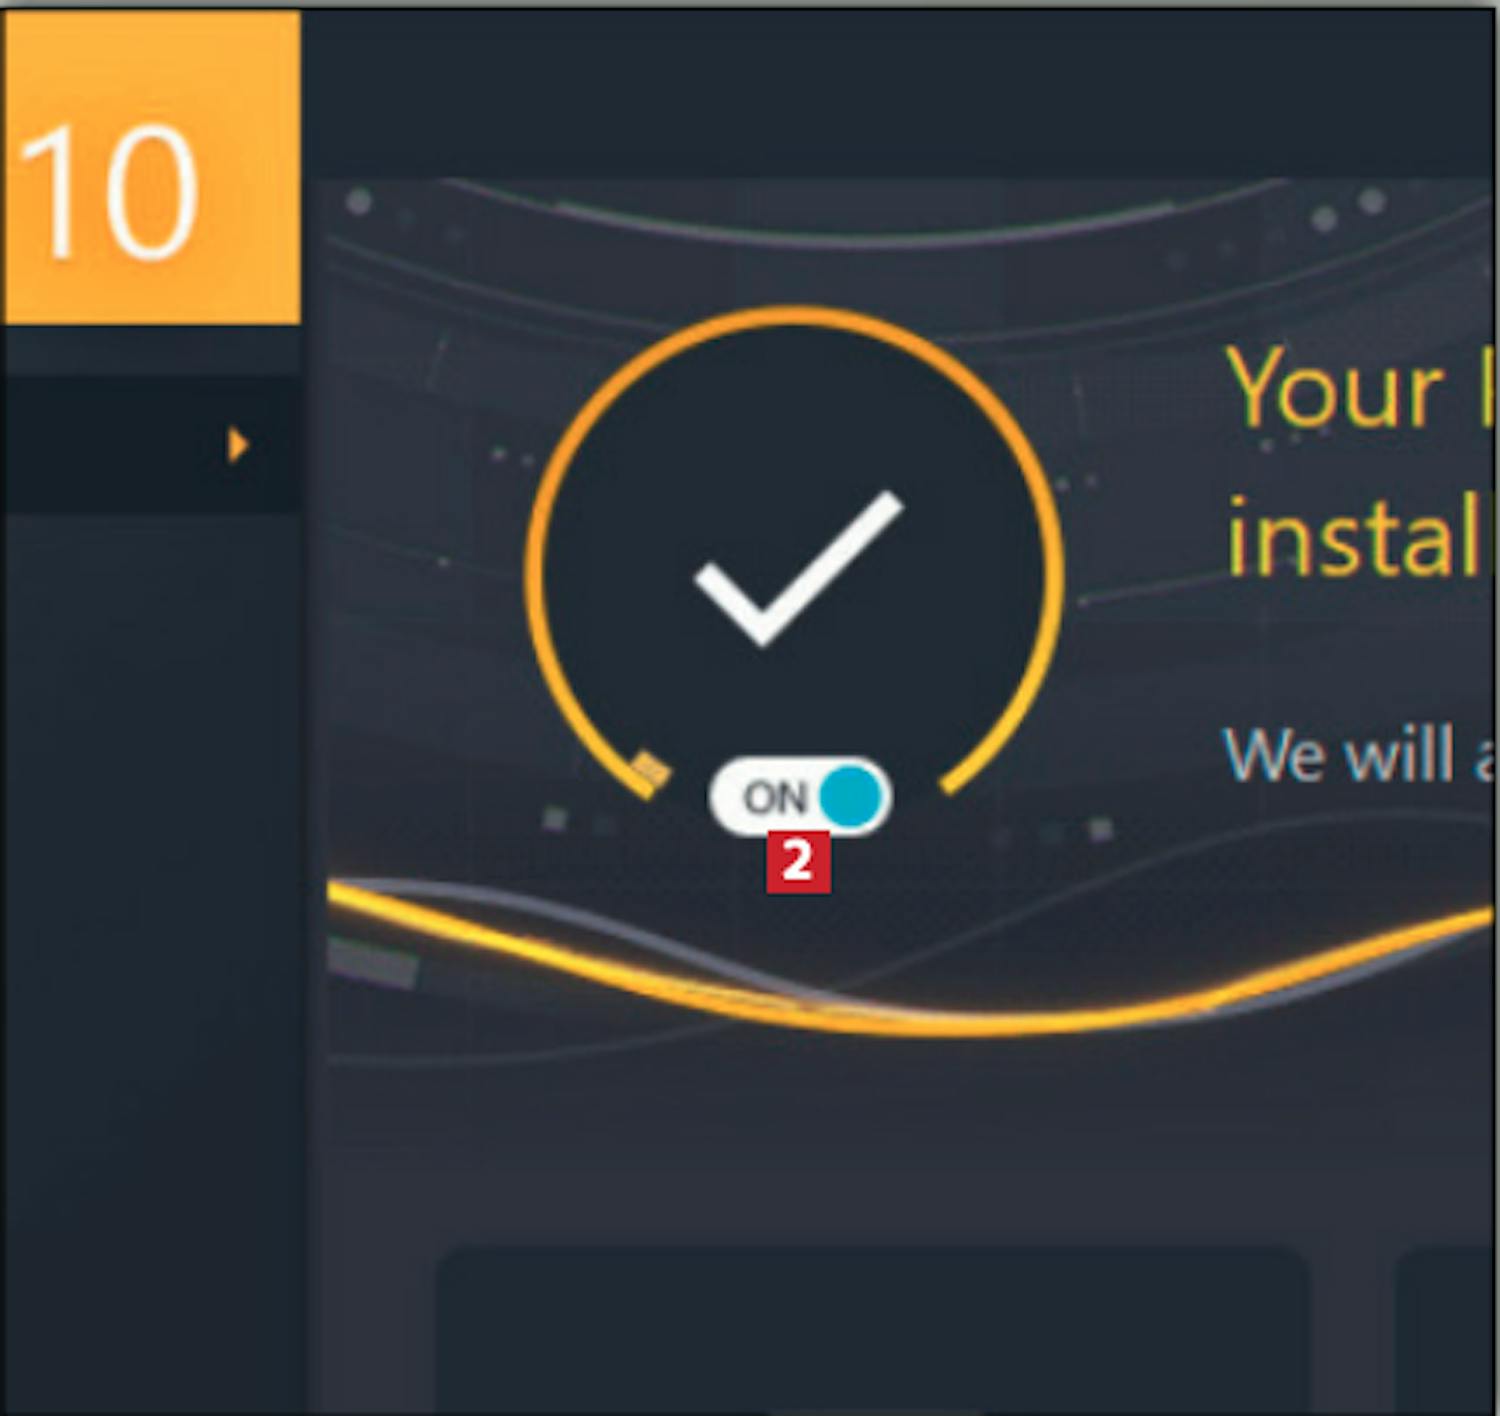Click the "ON" label inside the switch
The width and height of the screenshot is (1500, 1416).
coord(775,798)
